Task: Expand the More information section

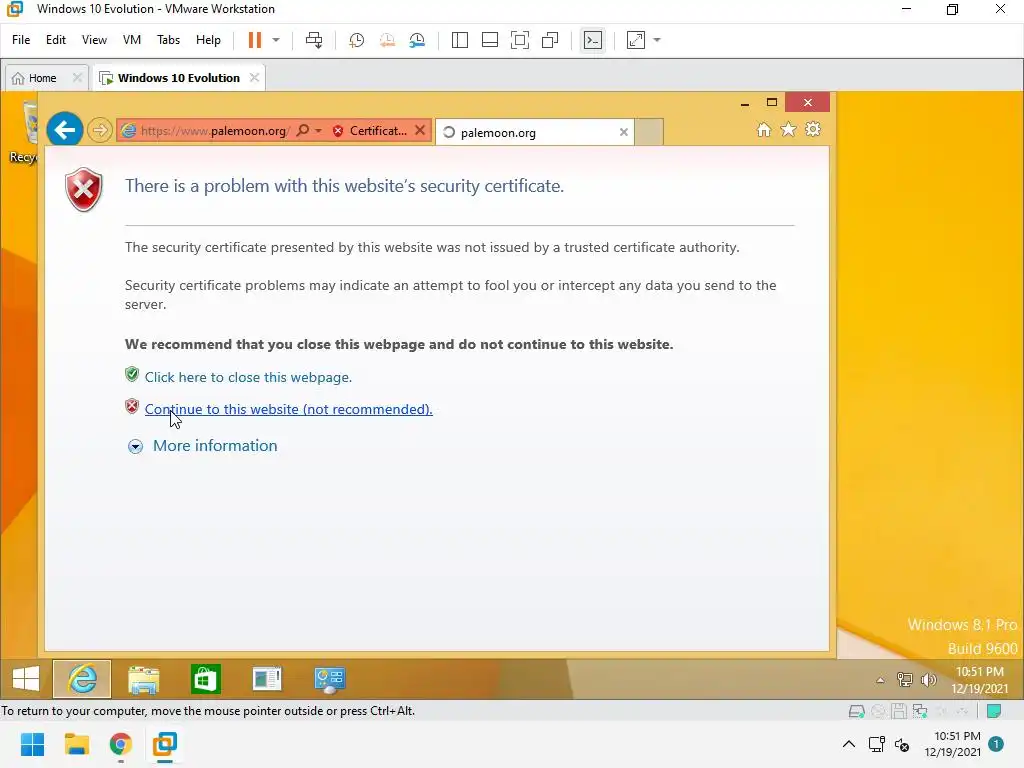Action: (202, 446)
